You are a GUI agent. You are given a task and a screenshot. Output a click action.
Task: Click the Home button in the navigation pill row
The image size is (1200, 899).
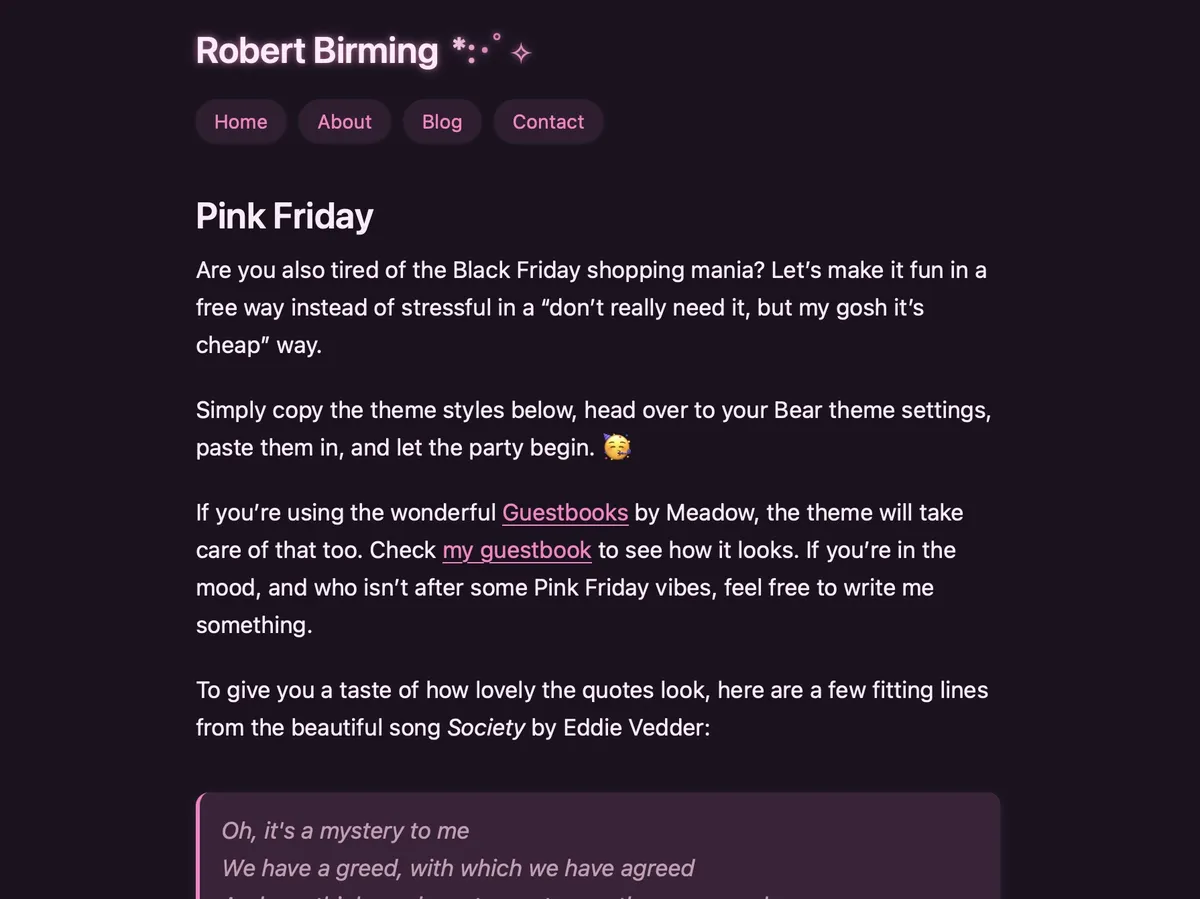click(x=240, y=121)
